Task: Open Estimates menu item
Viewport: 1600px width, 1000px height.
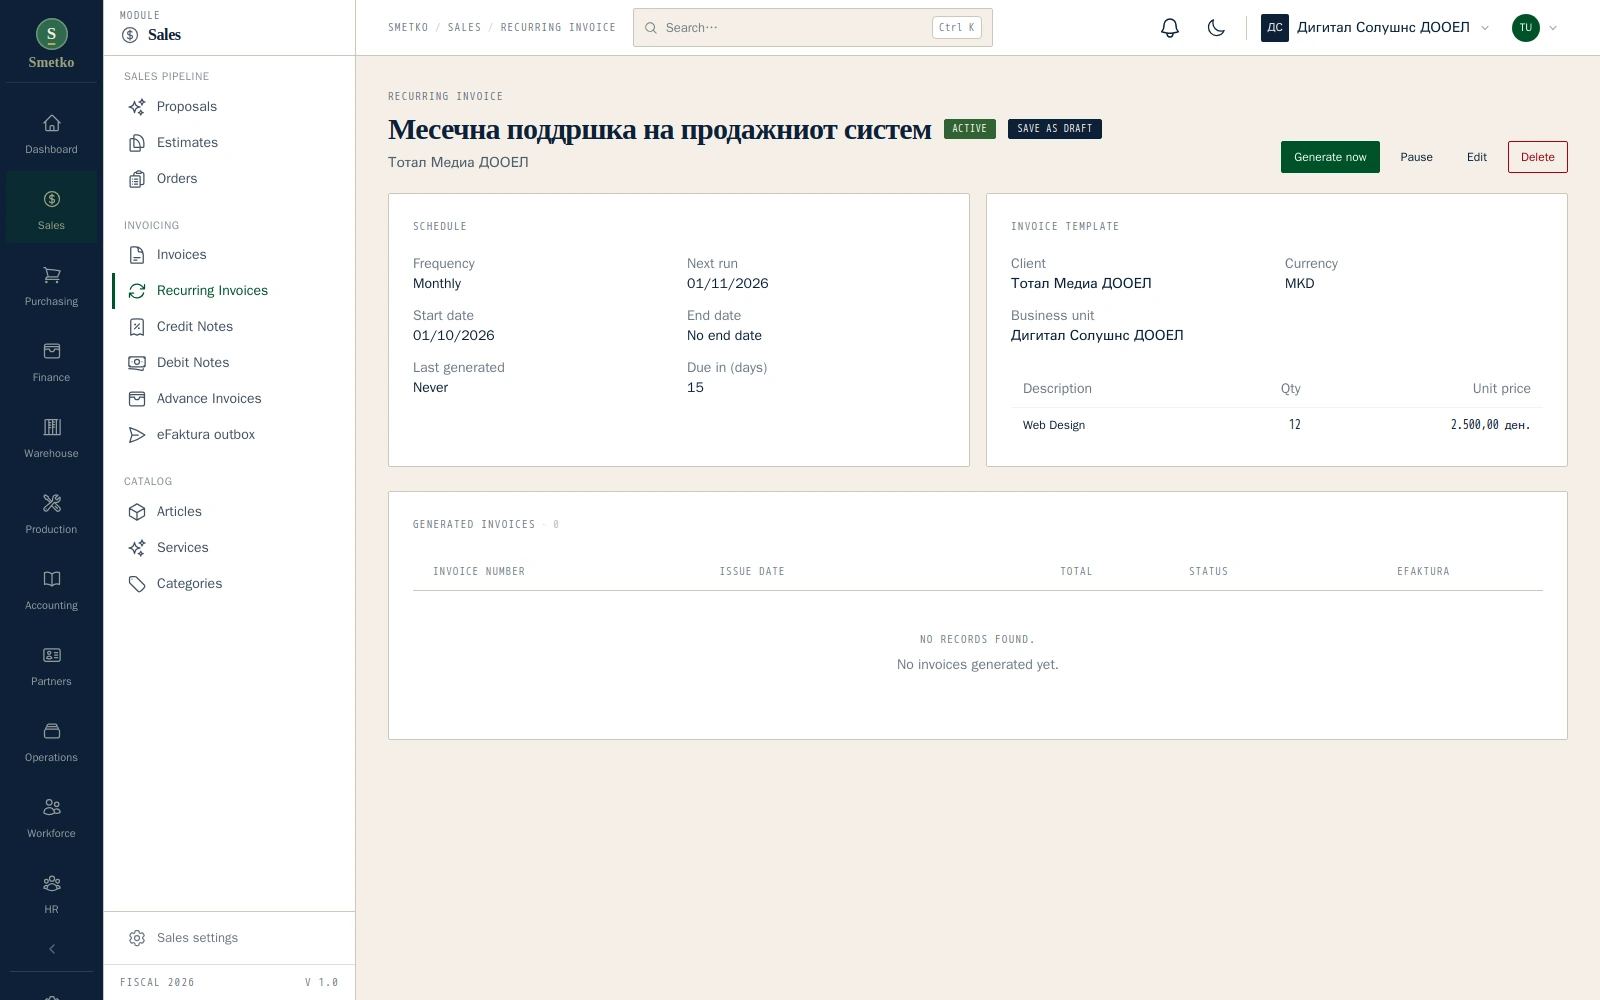Action: [x=229, y=143]
